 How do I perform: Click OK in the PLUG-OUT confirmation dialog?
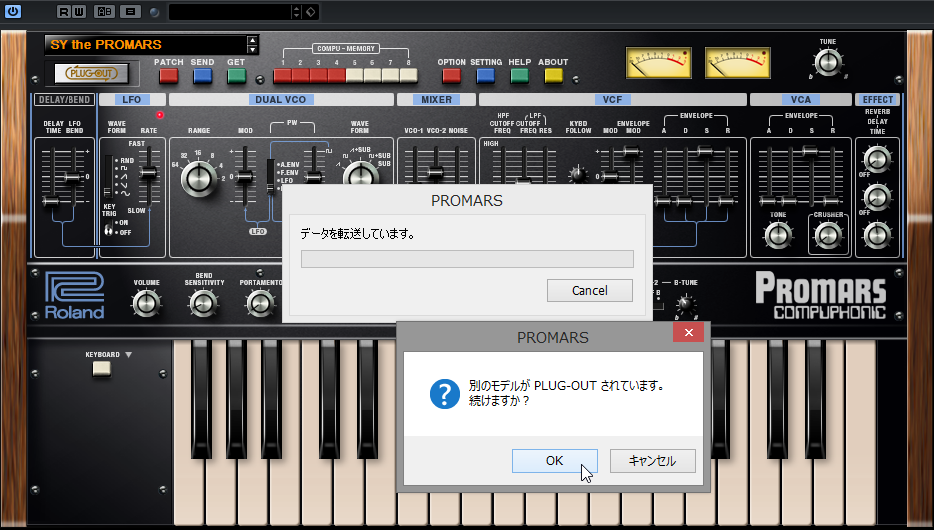[x=555, y=461]
